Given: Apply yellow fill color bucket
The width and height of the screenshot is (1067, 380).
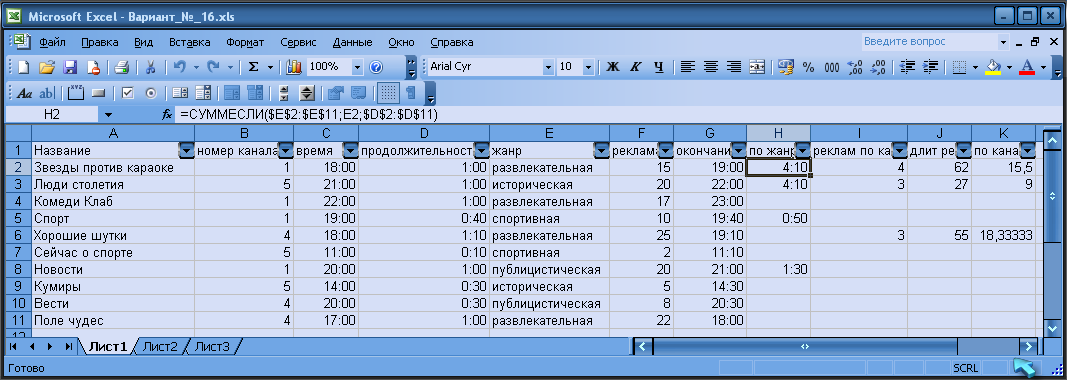Looking at the screenshot, I should [994, 67].
